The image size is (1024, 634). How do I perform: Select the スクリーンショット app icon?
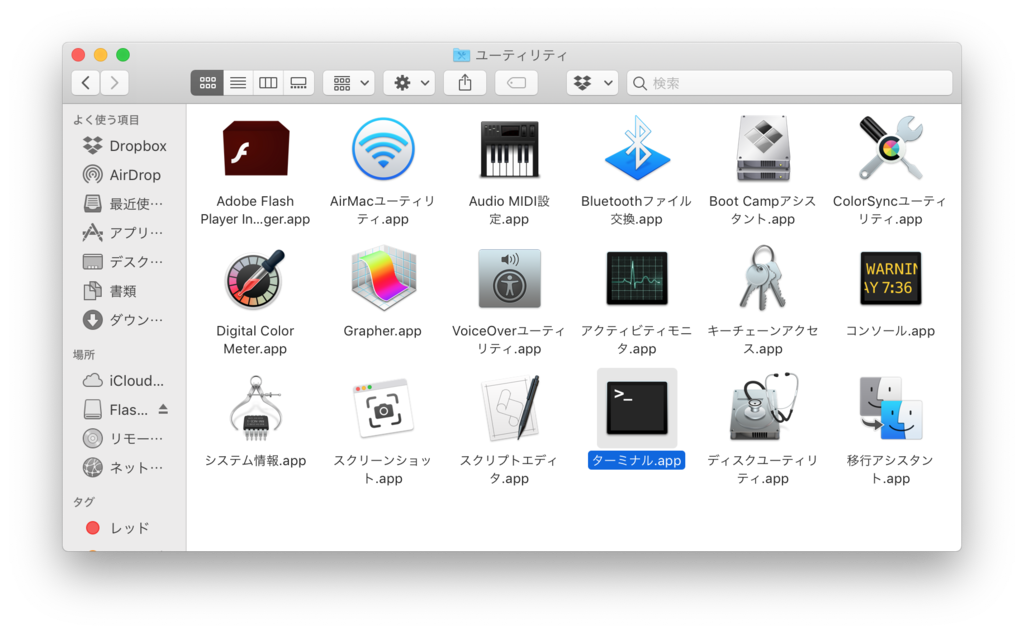(x=383, y=409)
